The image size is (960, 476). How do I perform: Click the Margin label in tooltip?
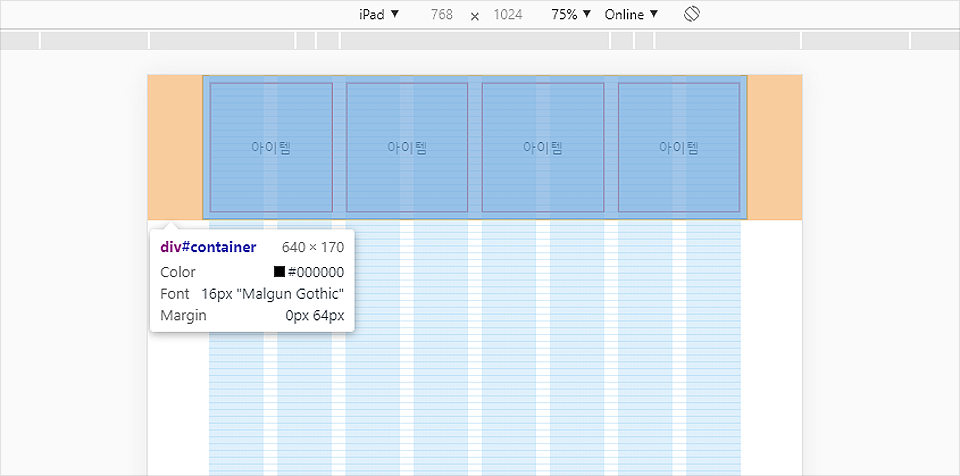pyautogui.click(x=184, y=316)
